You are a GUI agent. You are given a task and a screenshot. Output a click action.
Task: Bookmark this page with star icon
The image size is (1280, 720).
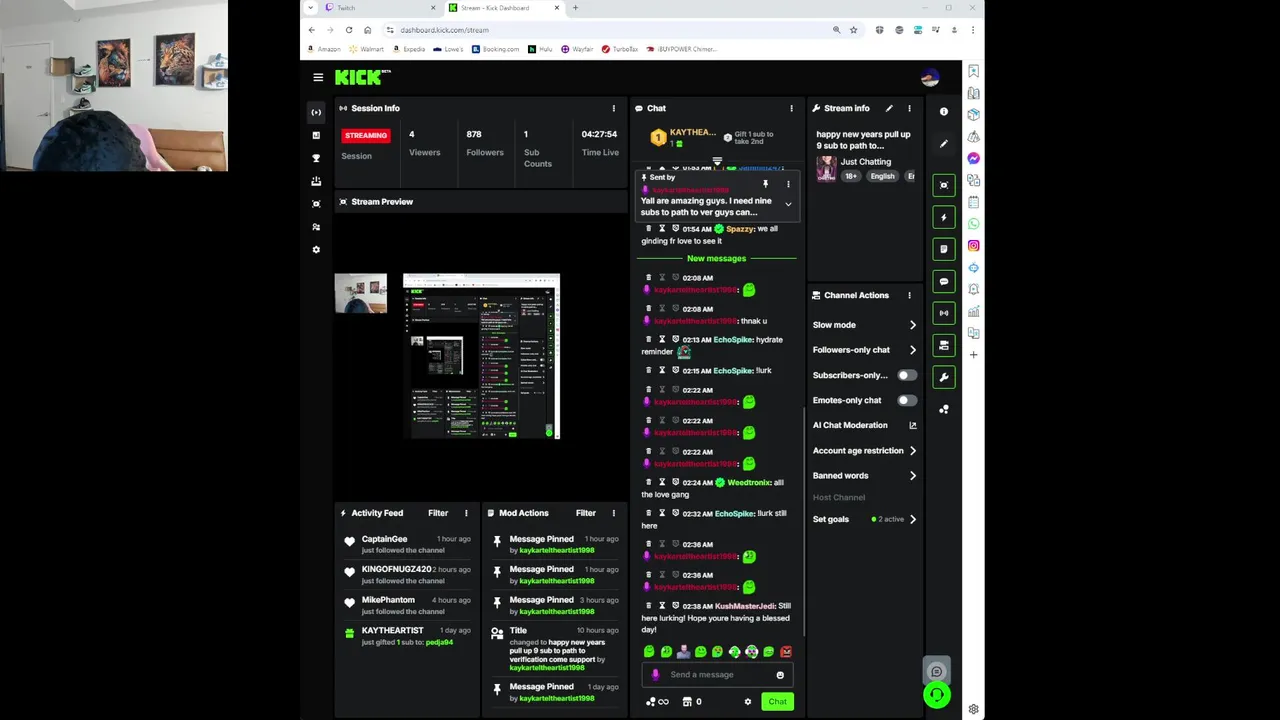click(854, 30)
